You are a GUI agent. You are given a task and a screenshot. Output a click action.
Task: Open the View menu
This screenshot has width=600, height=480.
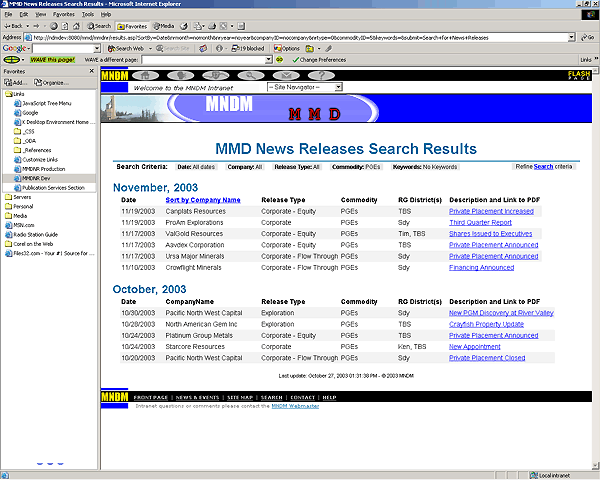(41, 15)
